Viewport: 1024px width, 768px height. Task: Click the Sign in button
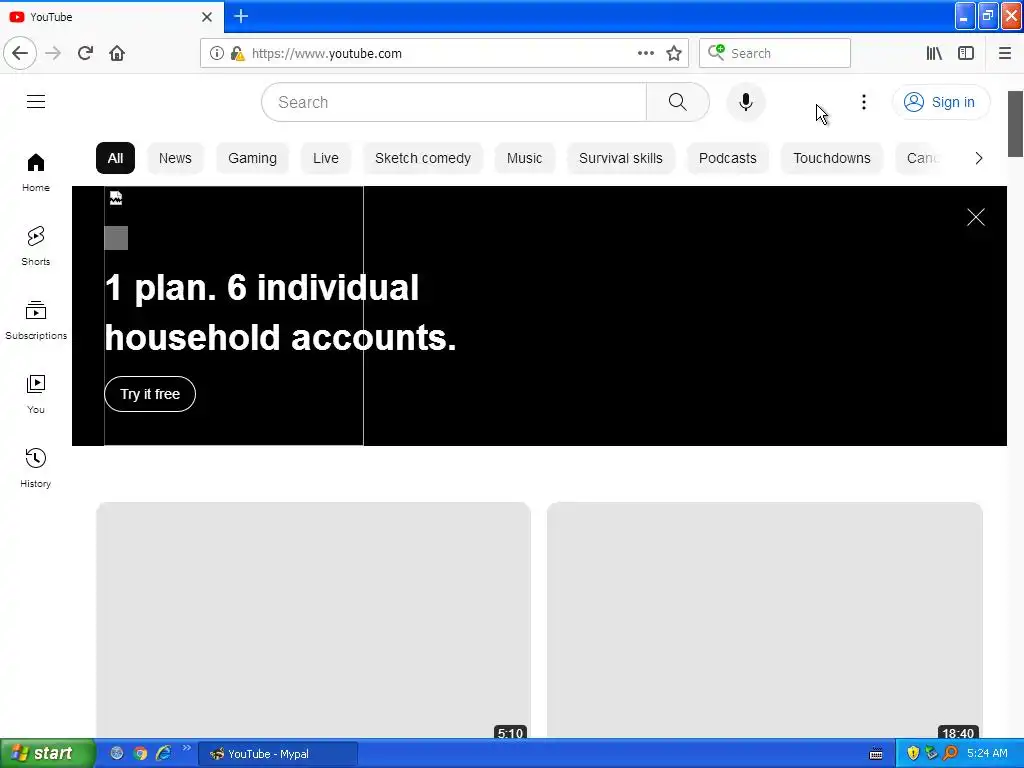pos(940,102)
